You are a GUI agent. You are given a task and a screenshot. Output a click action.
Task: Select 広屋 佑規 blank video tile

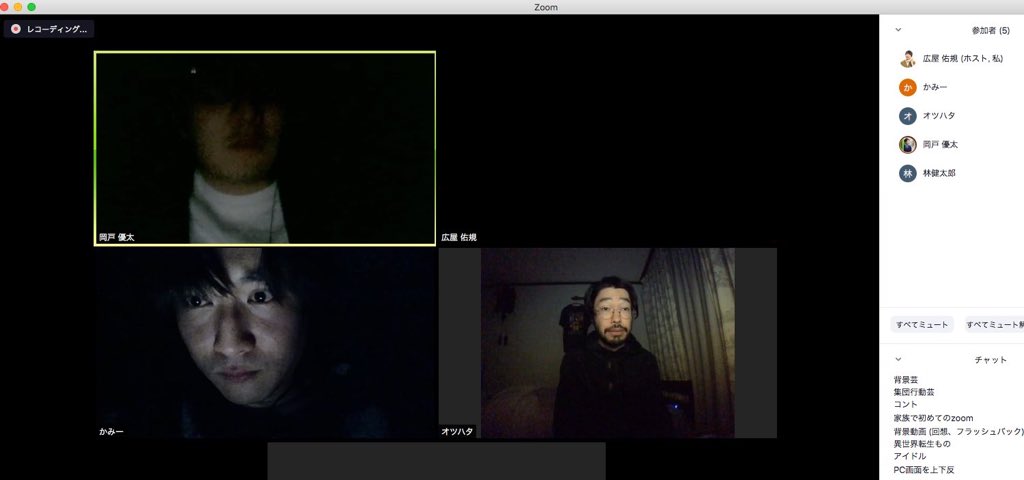coord(608,148)
